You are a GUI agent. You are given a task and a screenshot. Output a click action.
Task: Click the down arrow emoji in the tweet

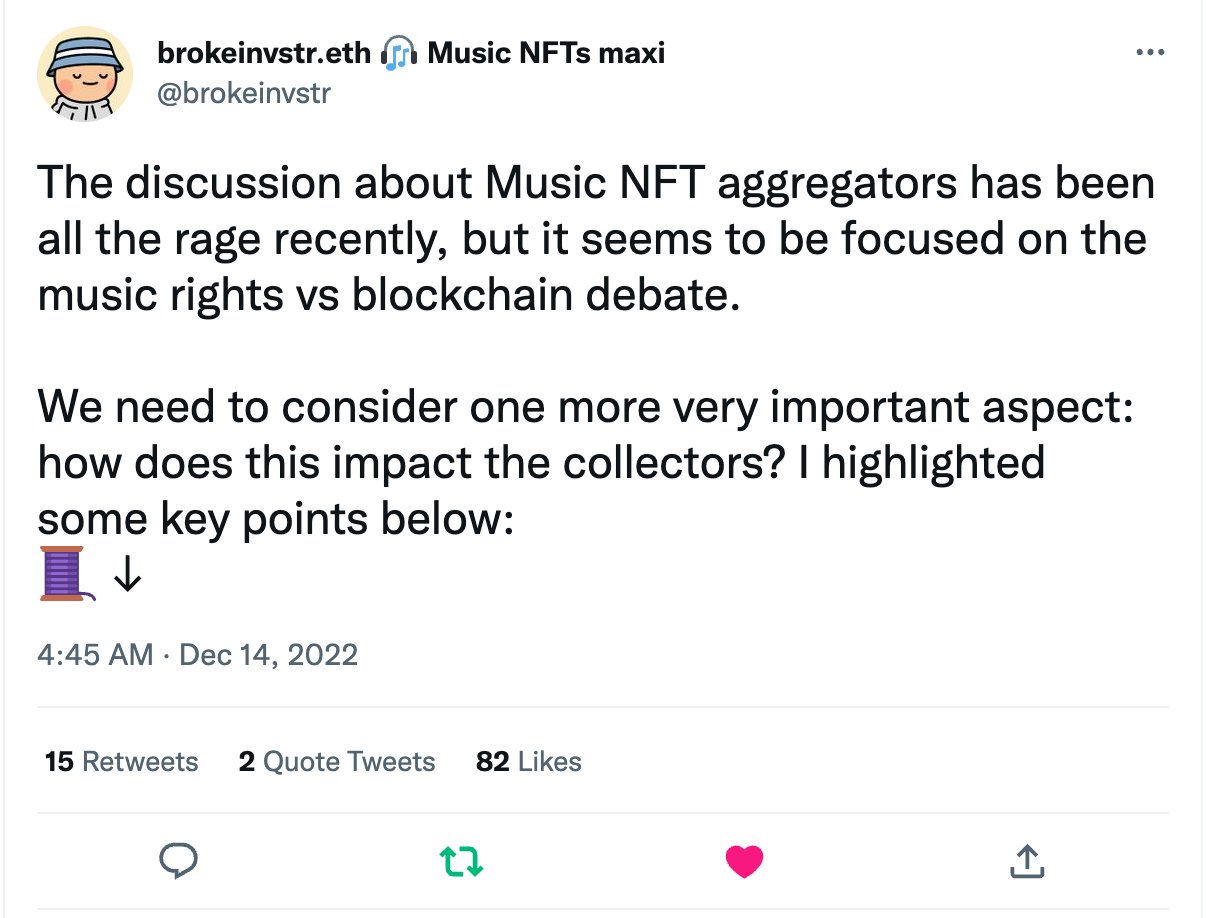[x=128, y=573]
